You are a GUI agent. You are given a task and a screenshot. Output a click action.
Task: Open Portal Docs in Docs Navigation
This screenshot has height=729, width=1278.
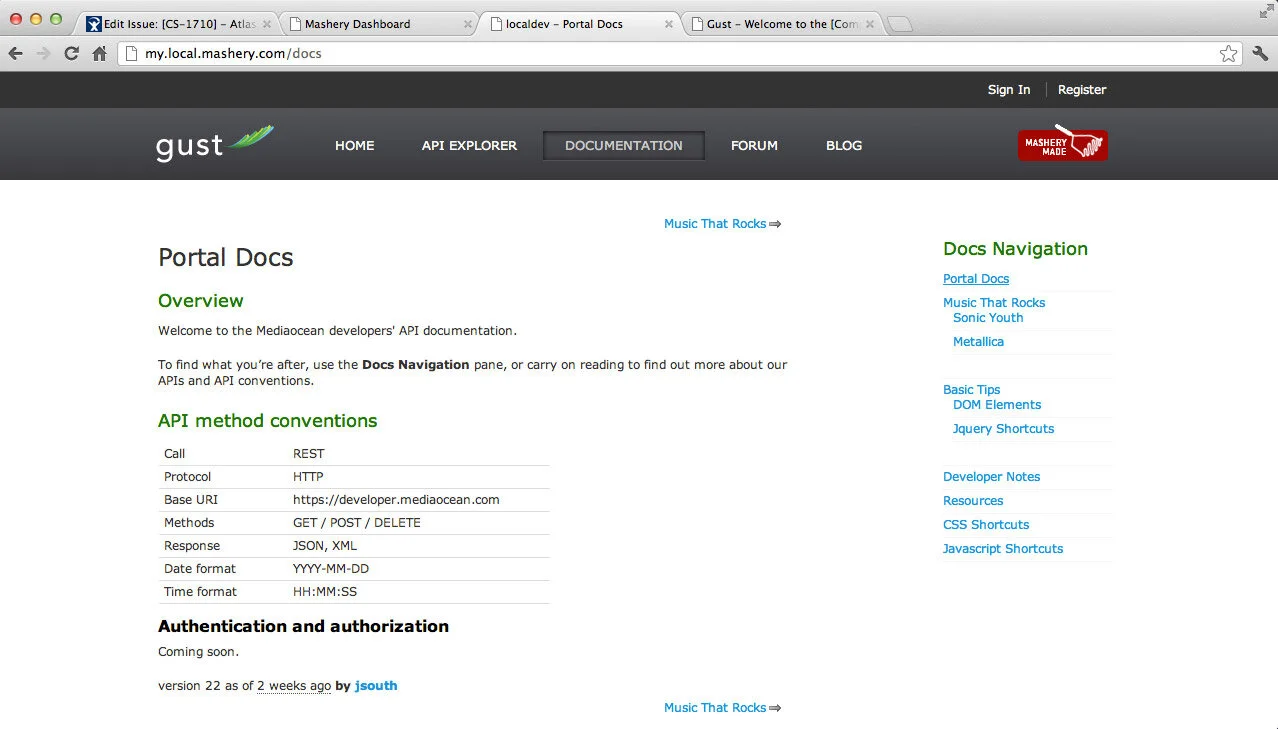click(976, 279)
